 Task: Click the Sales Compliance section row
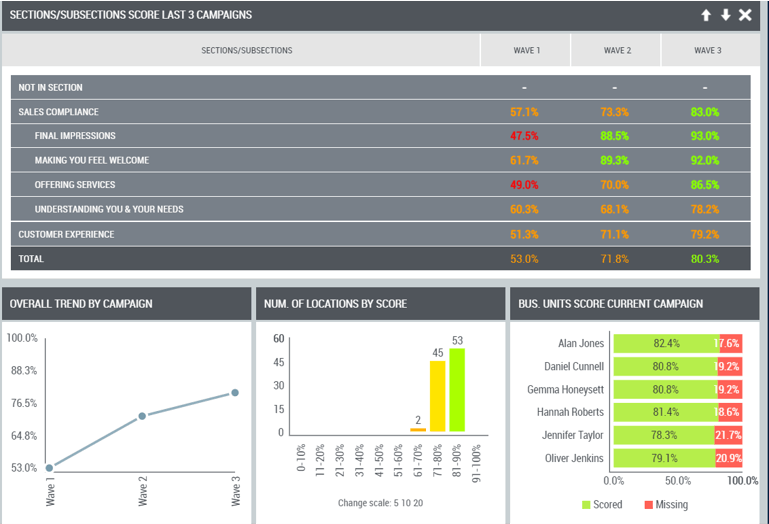pos(381,112)
